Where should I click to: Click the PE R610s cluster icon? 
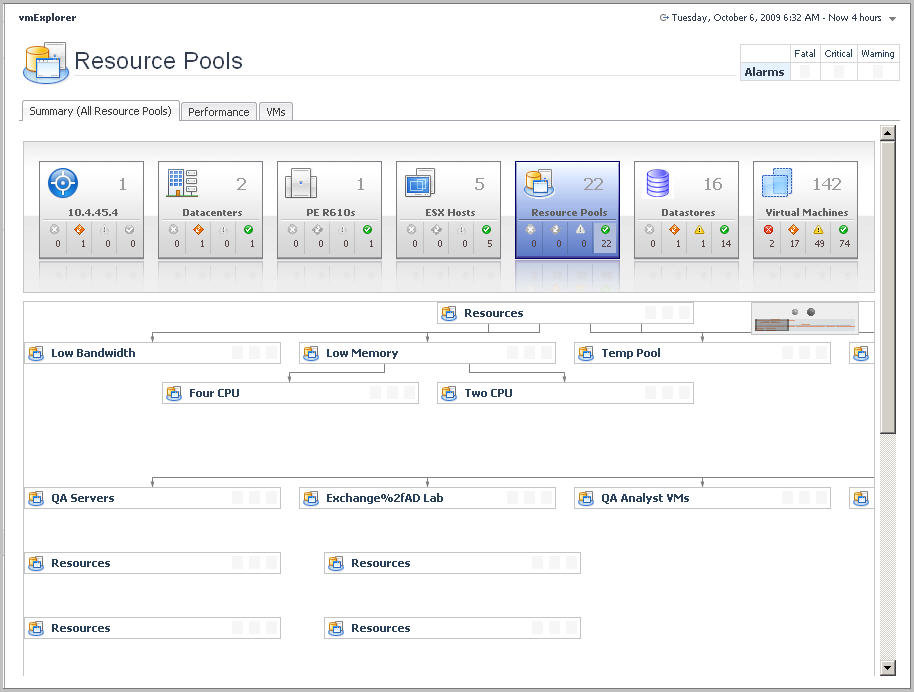[x=301, y=184]
